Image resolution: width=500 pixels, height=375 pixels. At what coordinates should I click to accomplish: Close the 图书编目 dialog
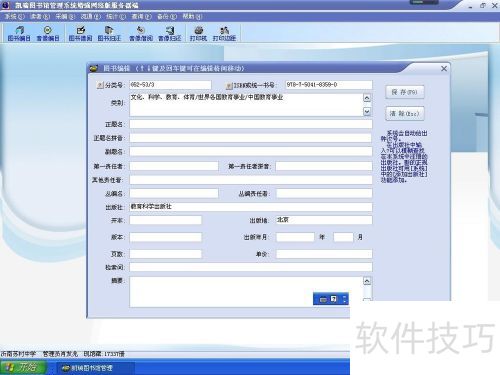[x=444, y=69]
